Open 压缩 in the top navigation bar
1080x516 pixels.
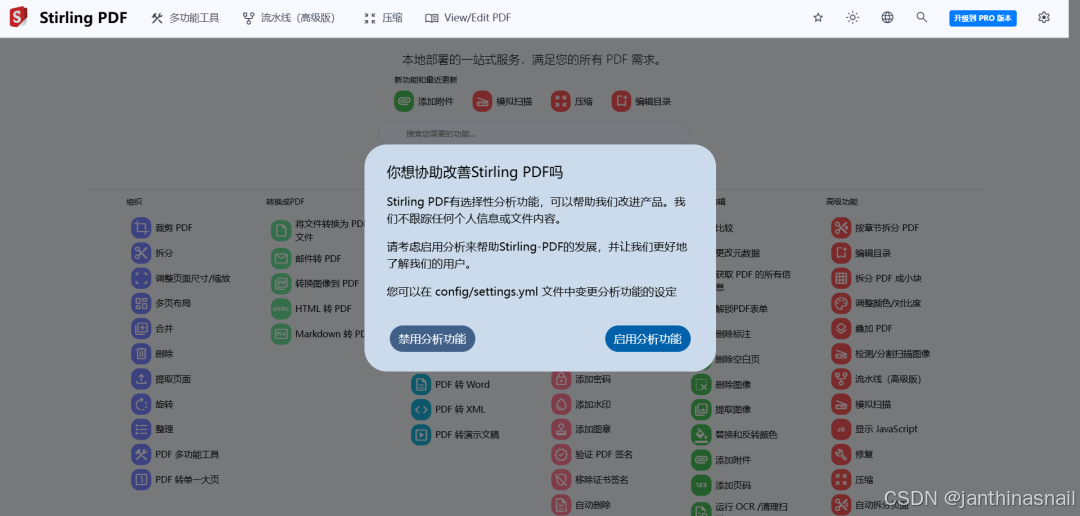384,18
